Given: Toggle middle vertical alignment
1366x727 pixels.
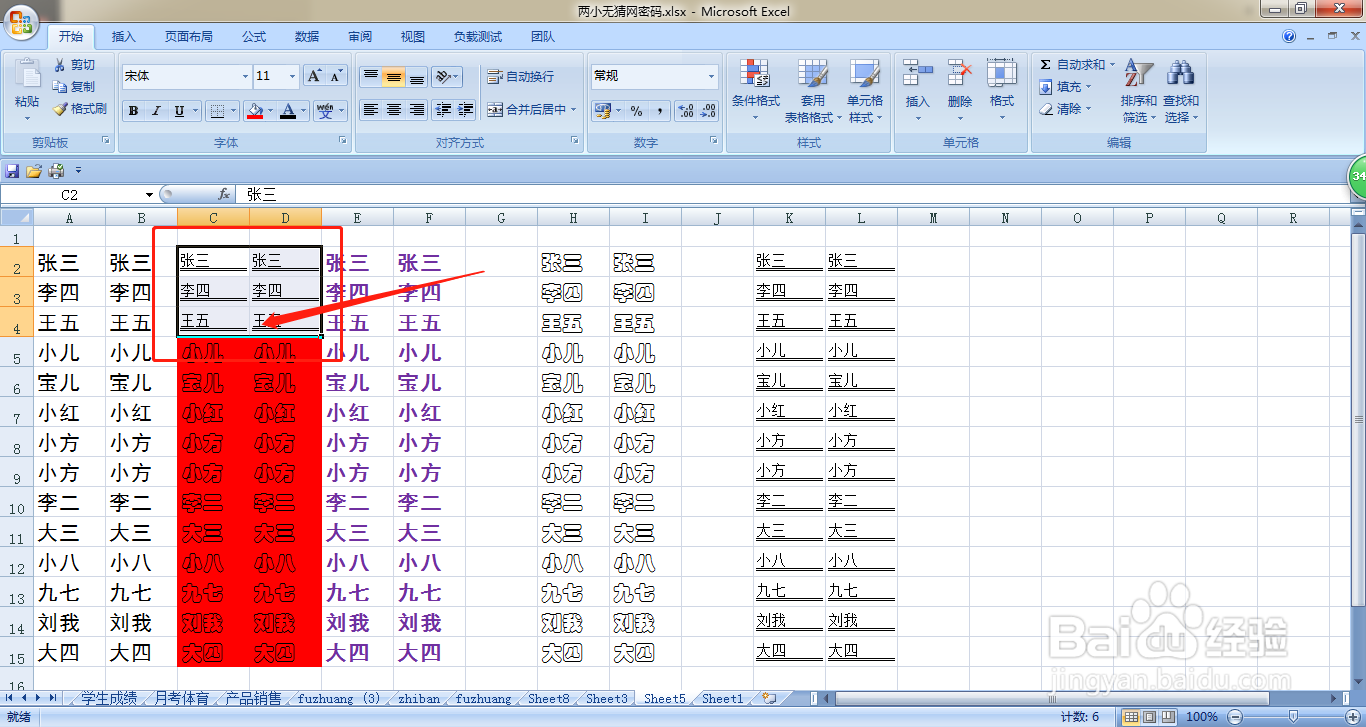Looking at the screenshot, I should click(394, 76).
